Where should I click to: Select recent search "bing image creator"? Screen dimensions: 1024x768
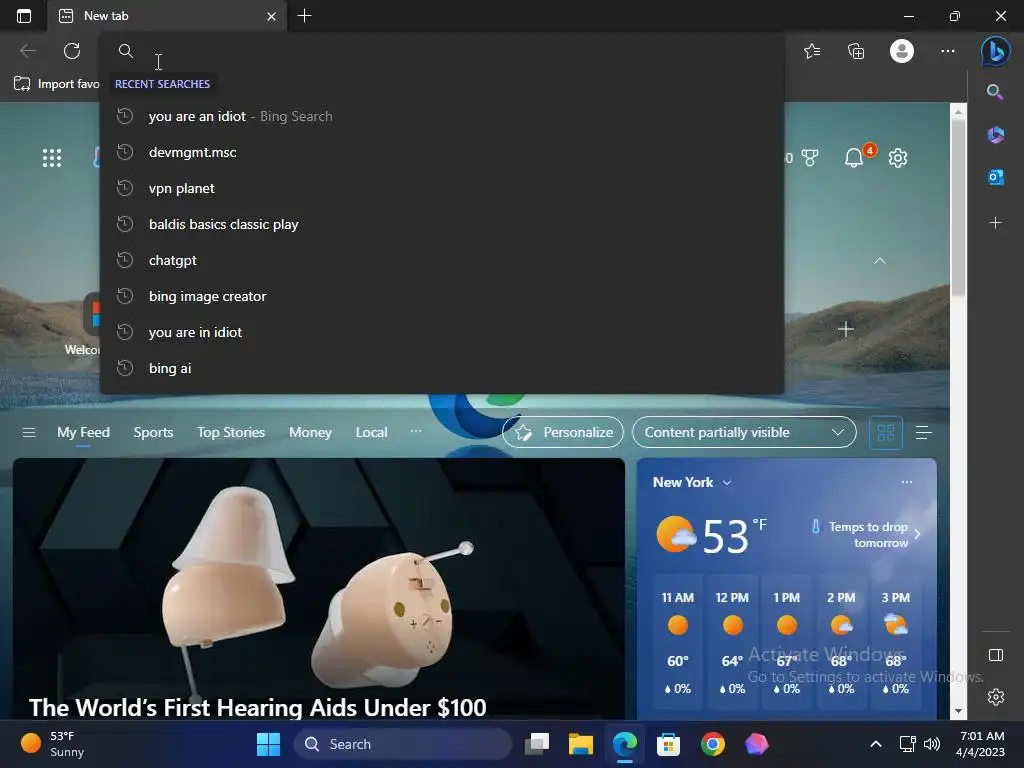pos(441,296)
